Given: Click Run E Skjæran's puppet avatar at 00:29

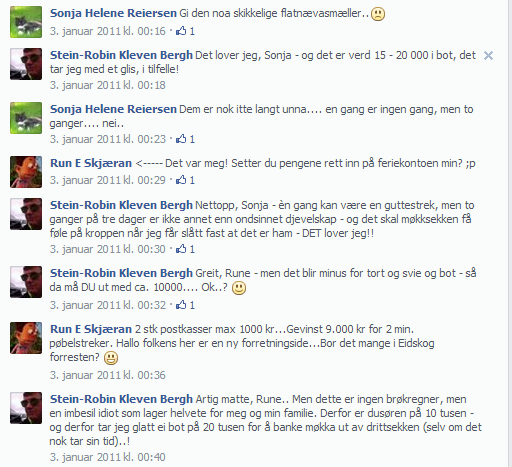Looking at the screenshot, I should [26, 172].
